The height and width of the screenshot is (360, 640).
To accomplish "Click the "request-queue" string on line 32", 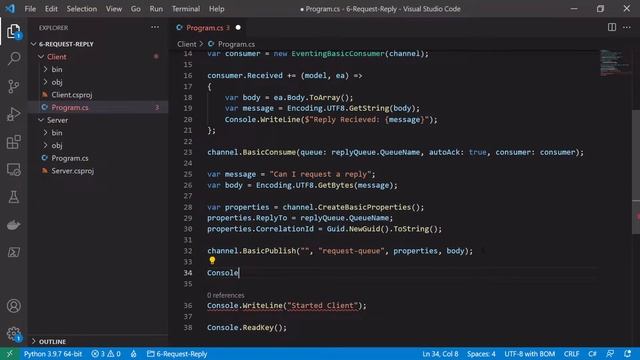I will point(351,251).
